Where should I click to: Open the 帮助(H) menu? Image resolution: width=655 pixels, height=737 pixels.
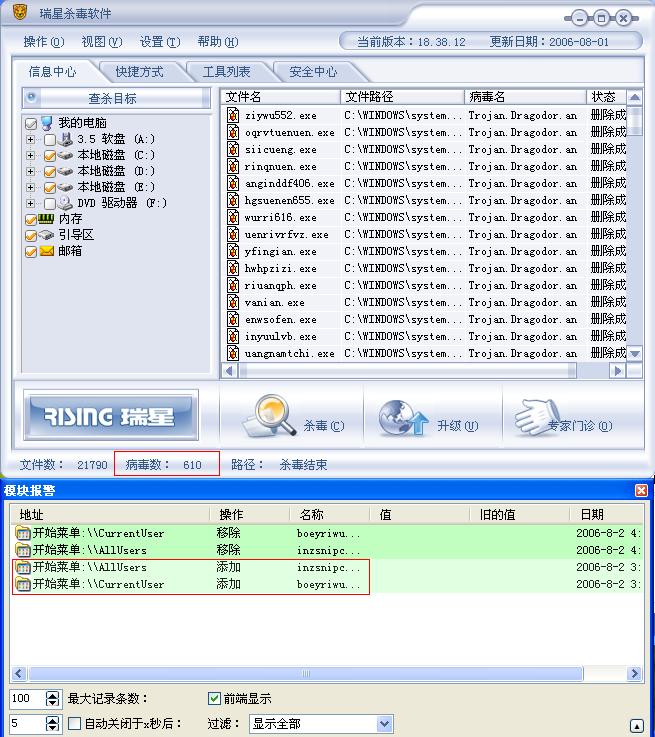click(x=218, y=42)
